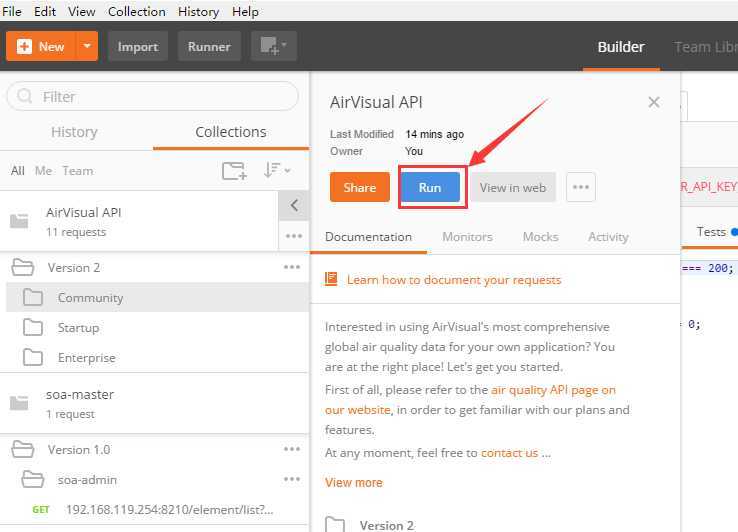Switch to the History sidebar tab
This screenshot has width=738, height=532.
click(74, 132)
